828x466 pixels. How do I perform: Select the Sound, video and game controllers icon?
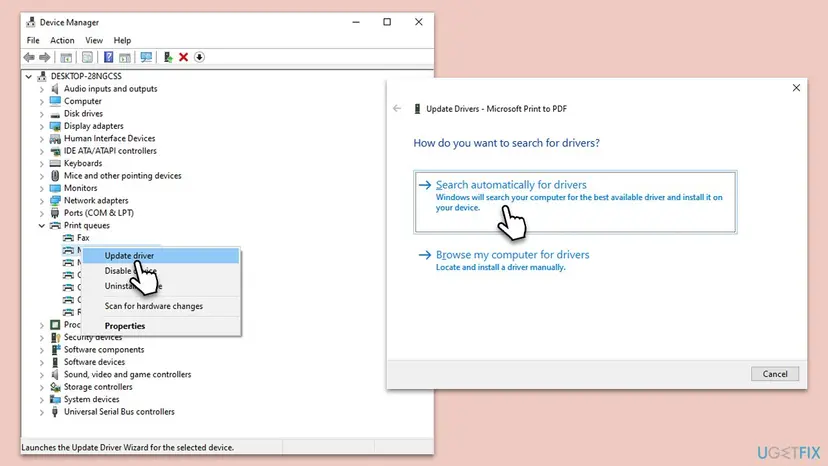tap(55, 375)
